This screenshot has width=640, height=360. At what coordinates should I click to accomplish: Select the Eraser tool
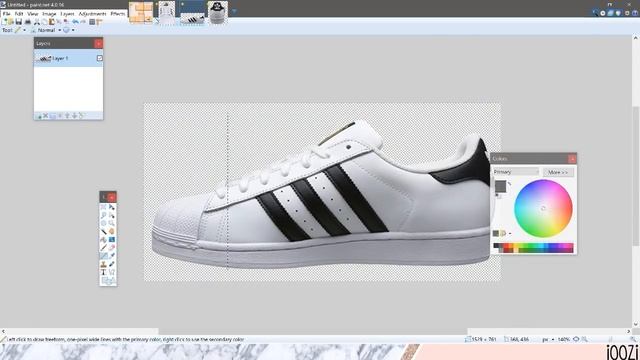click(111, 248)
